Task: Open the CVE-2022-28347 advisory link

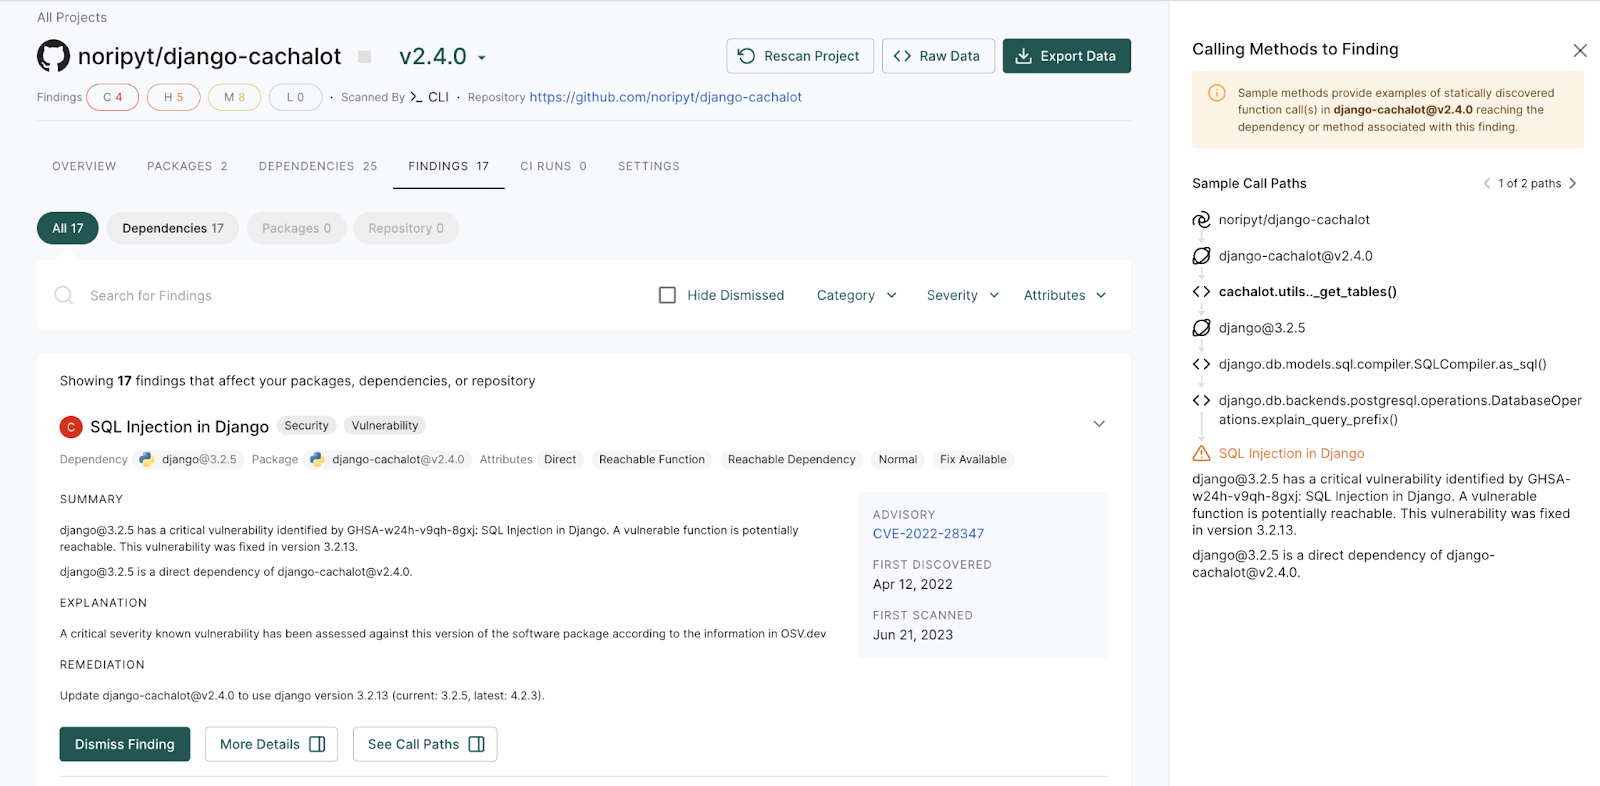Action: pos(928,534)
